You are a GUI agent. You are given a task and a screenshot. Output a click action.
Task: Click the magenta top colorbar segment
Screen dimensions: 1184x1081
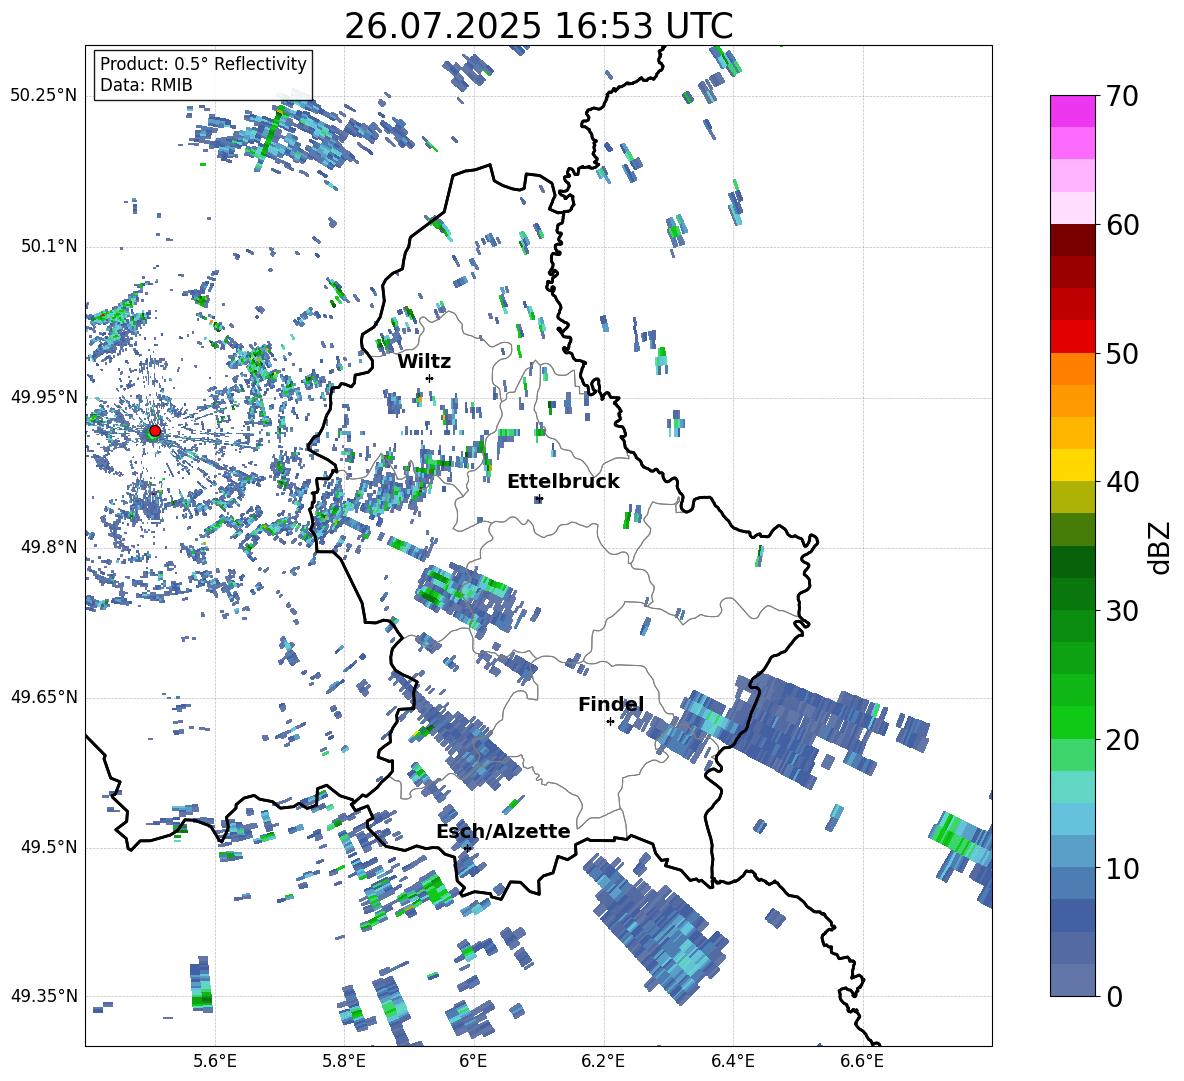click(1072, 111)
